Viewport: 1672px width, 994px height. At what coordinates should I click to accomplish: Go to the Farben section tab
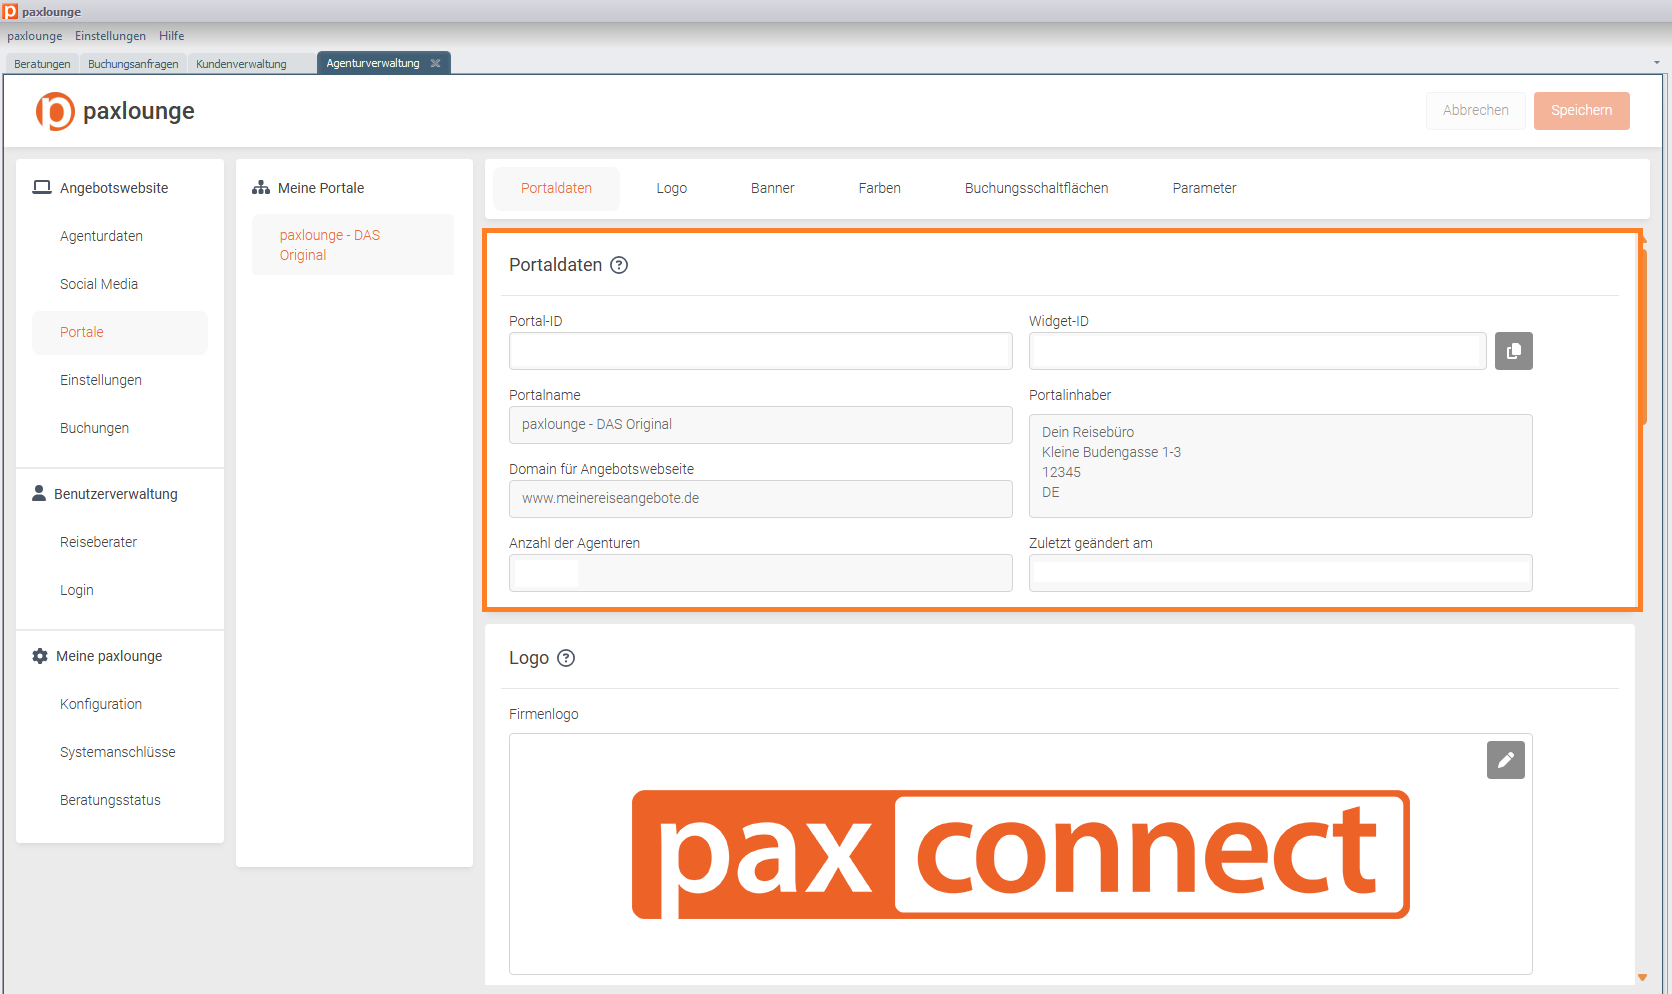pyautogui.click(x=880, y=188)
